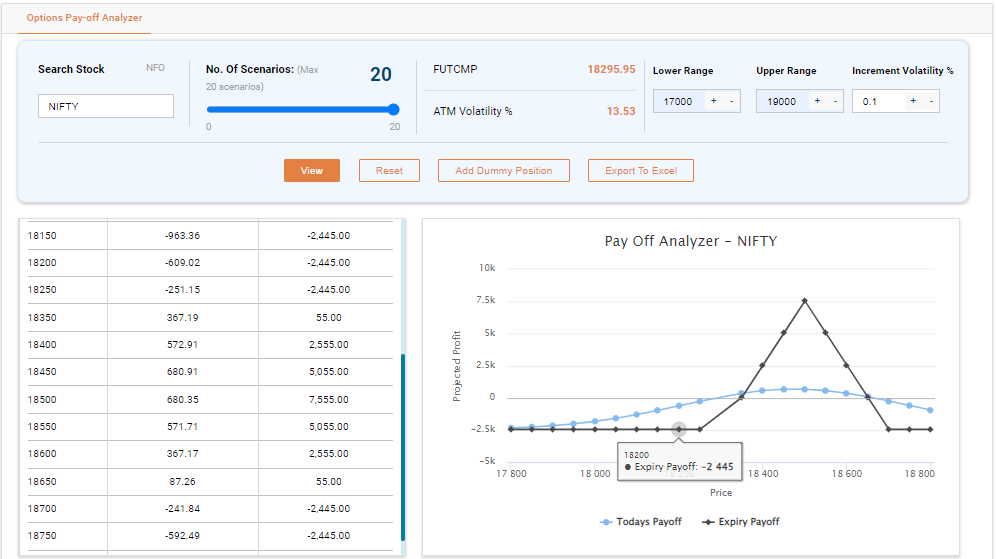Image resolution: width=996 pixels, height=559 pixels.
Task: Click the peak point of Expiry Payoff
Action: point(804,300)
